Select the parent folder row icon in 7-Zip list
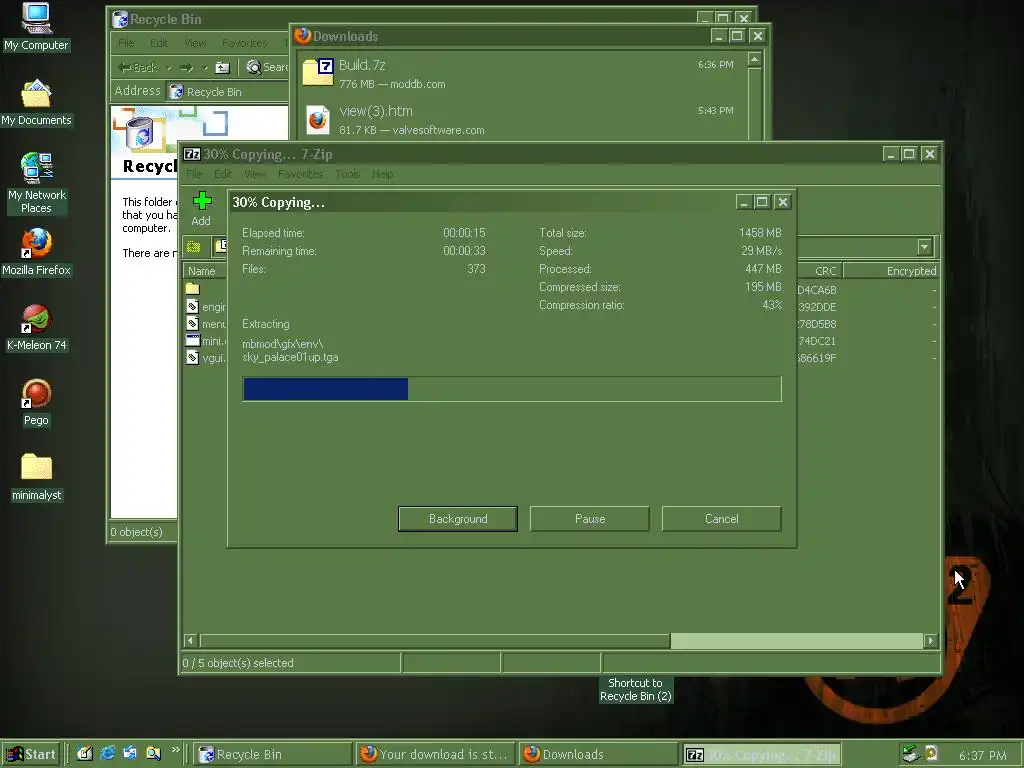This screenshot has width=1024, height=768. coord(192,289)
